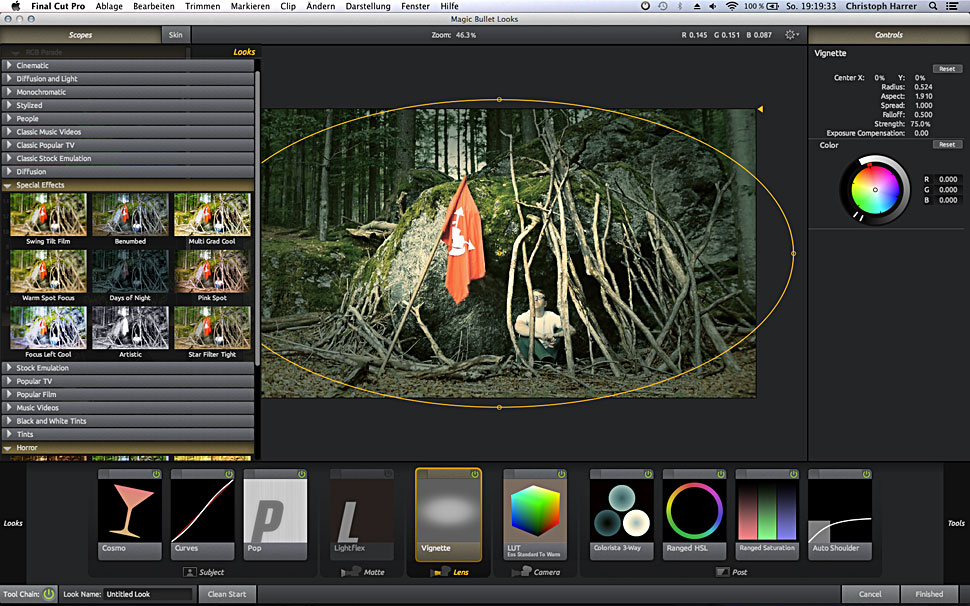The height and width of the screenshot is (606, 970).
Task: Toggle the Tool Chain power button
Action: coord(49,594)
